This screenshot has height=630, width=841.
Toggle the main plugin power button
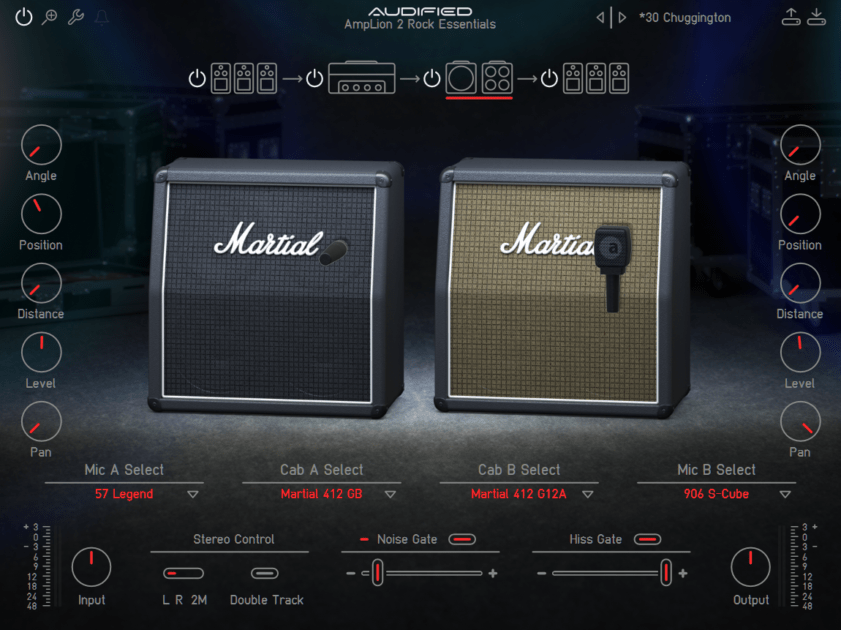pyautogui.click(x=24, y=17)
